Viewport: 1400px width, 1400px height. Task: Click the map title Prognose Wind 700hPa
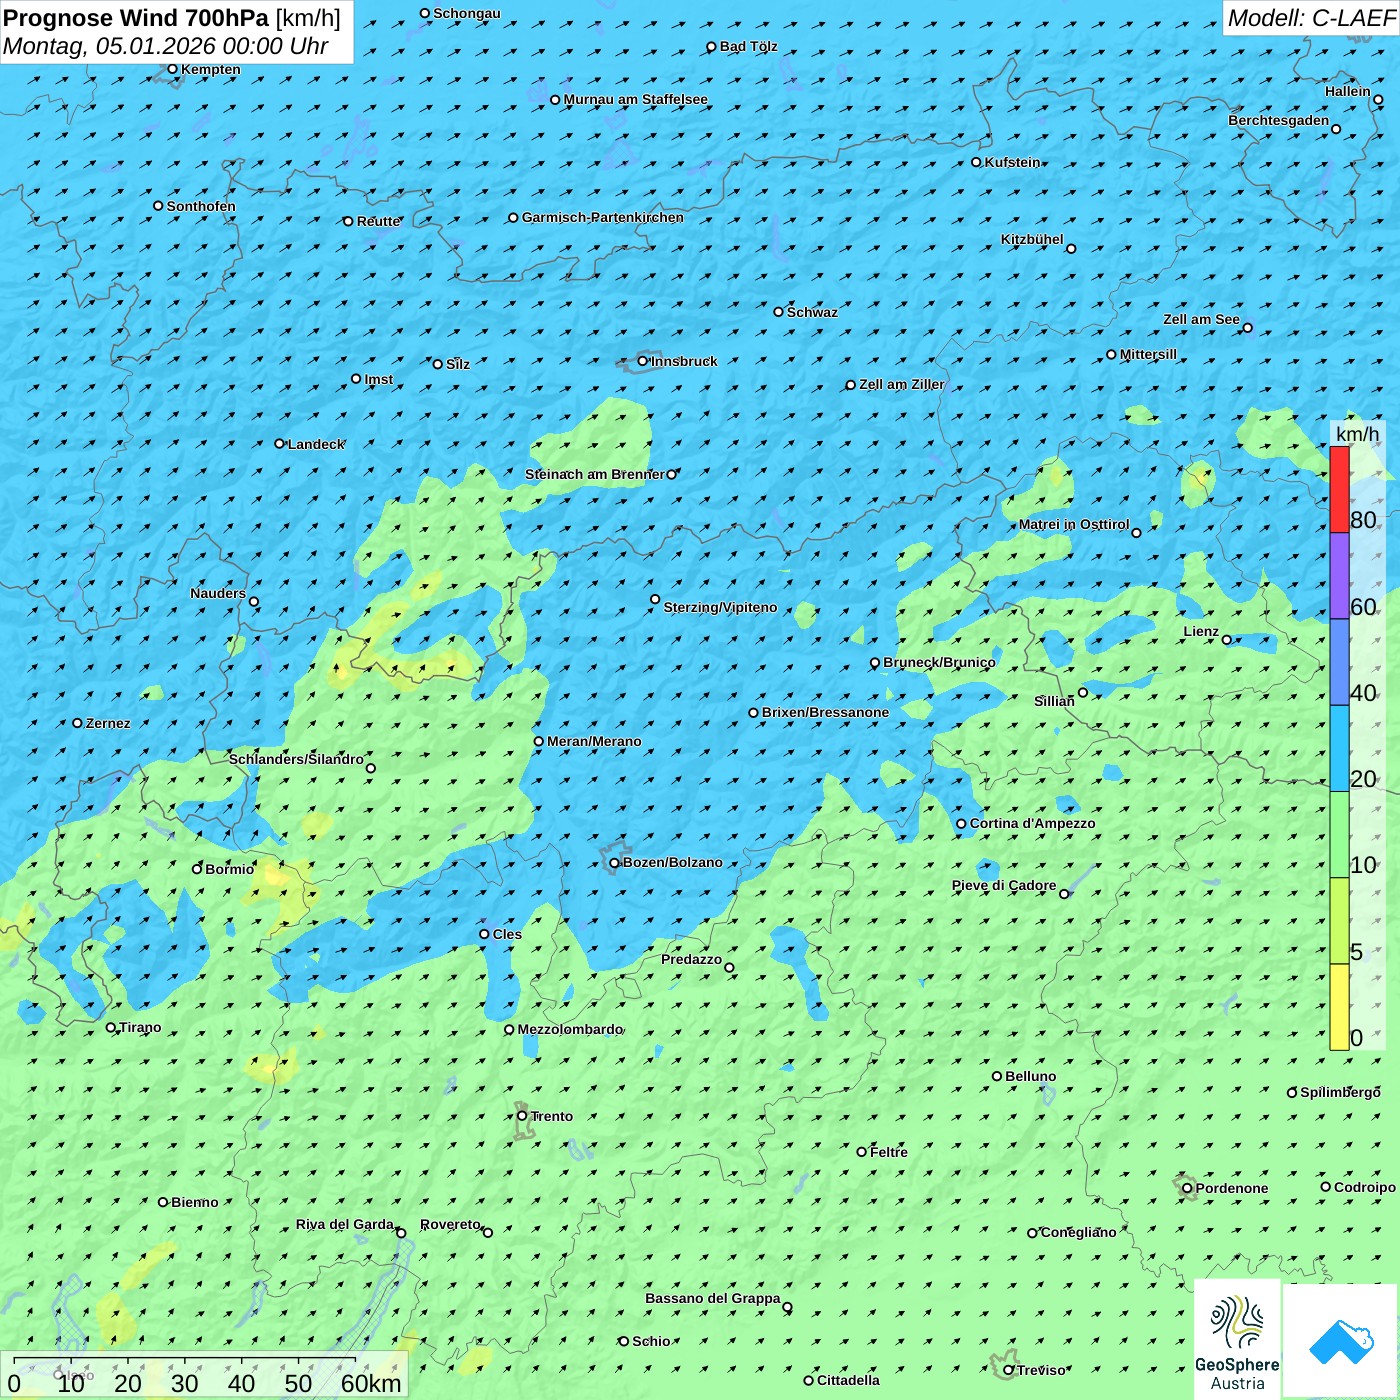[x=136, y=18]
